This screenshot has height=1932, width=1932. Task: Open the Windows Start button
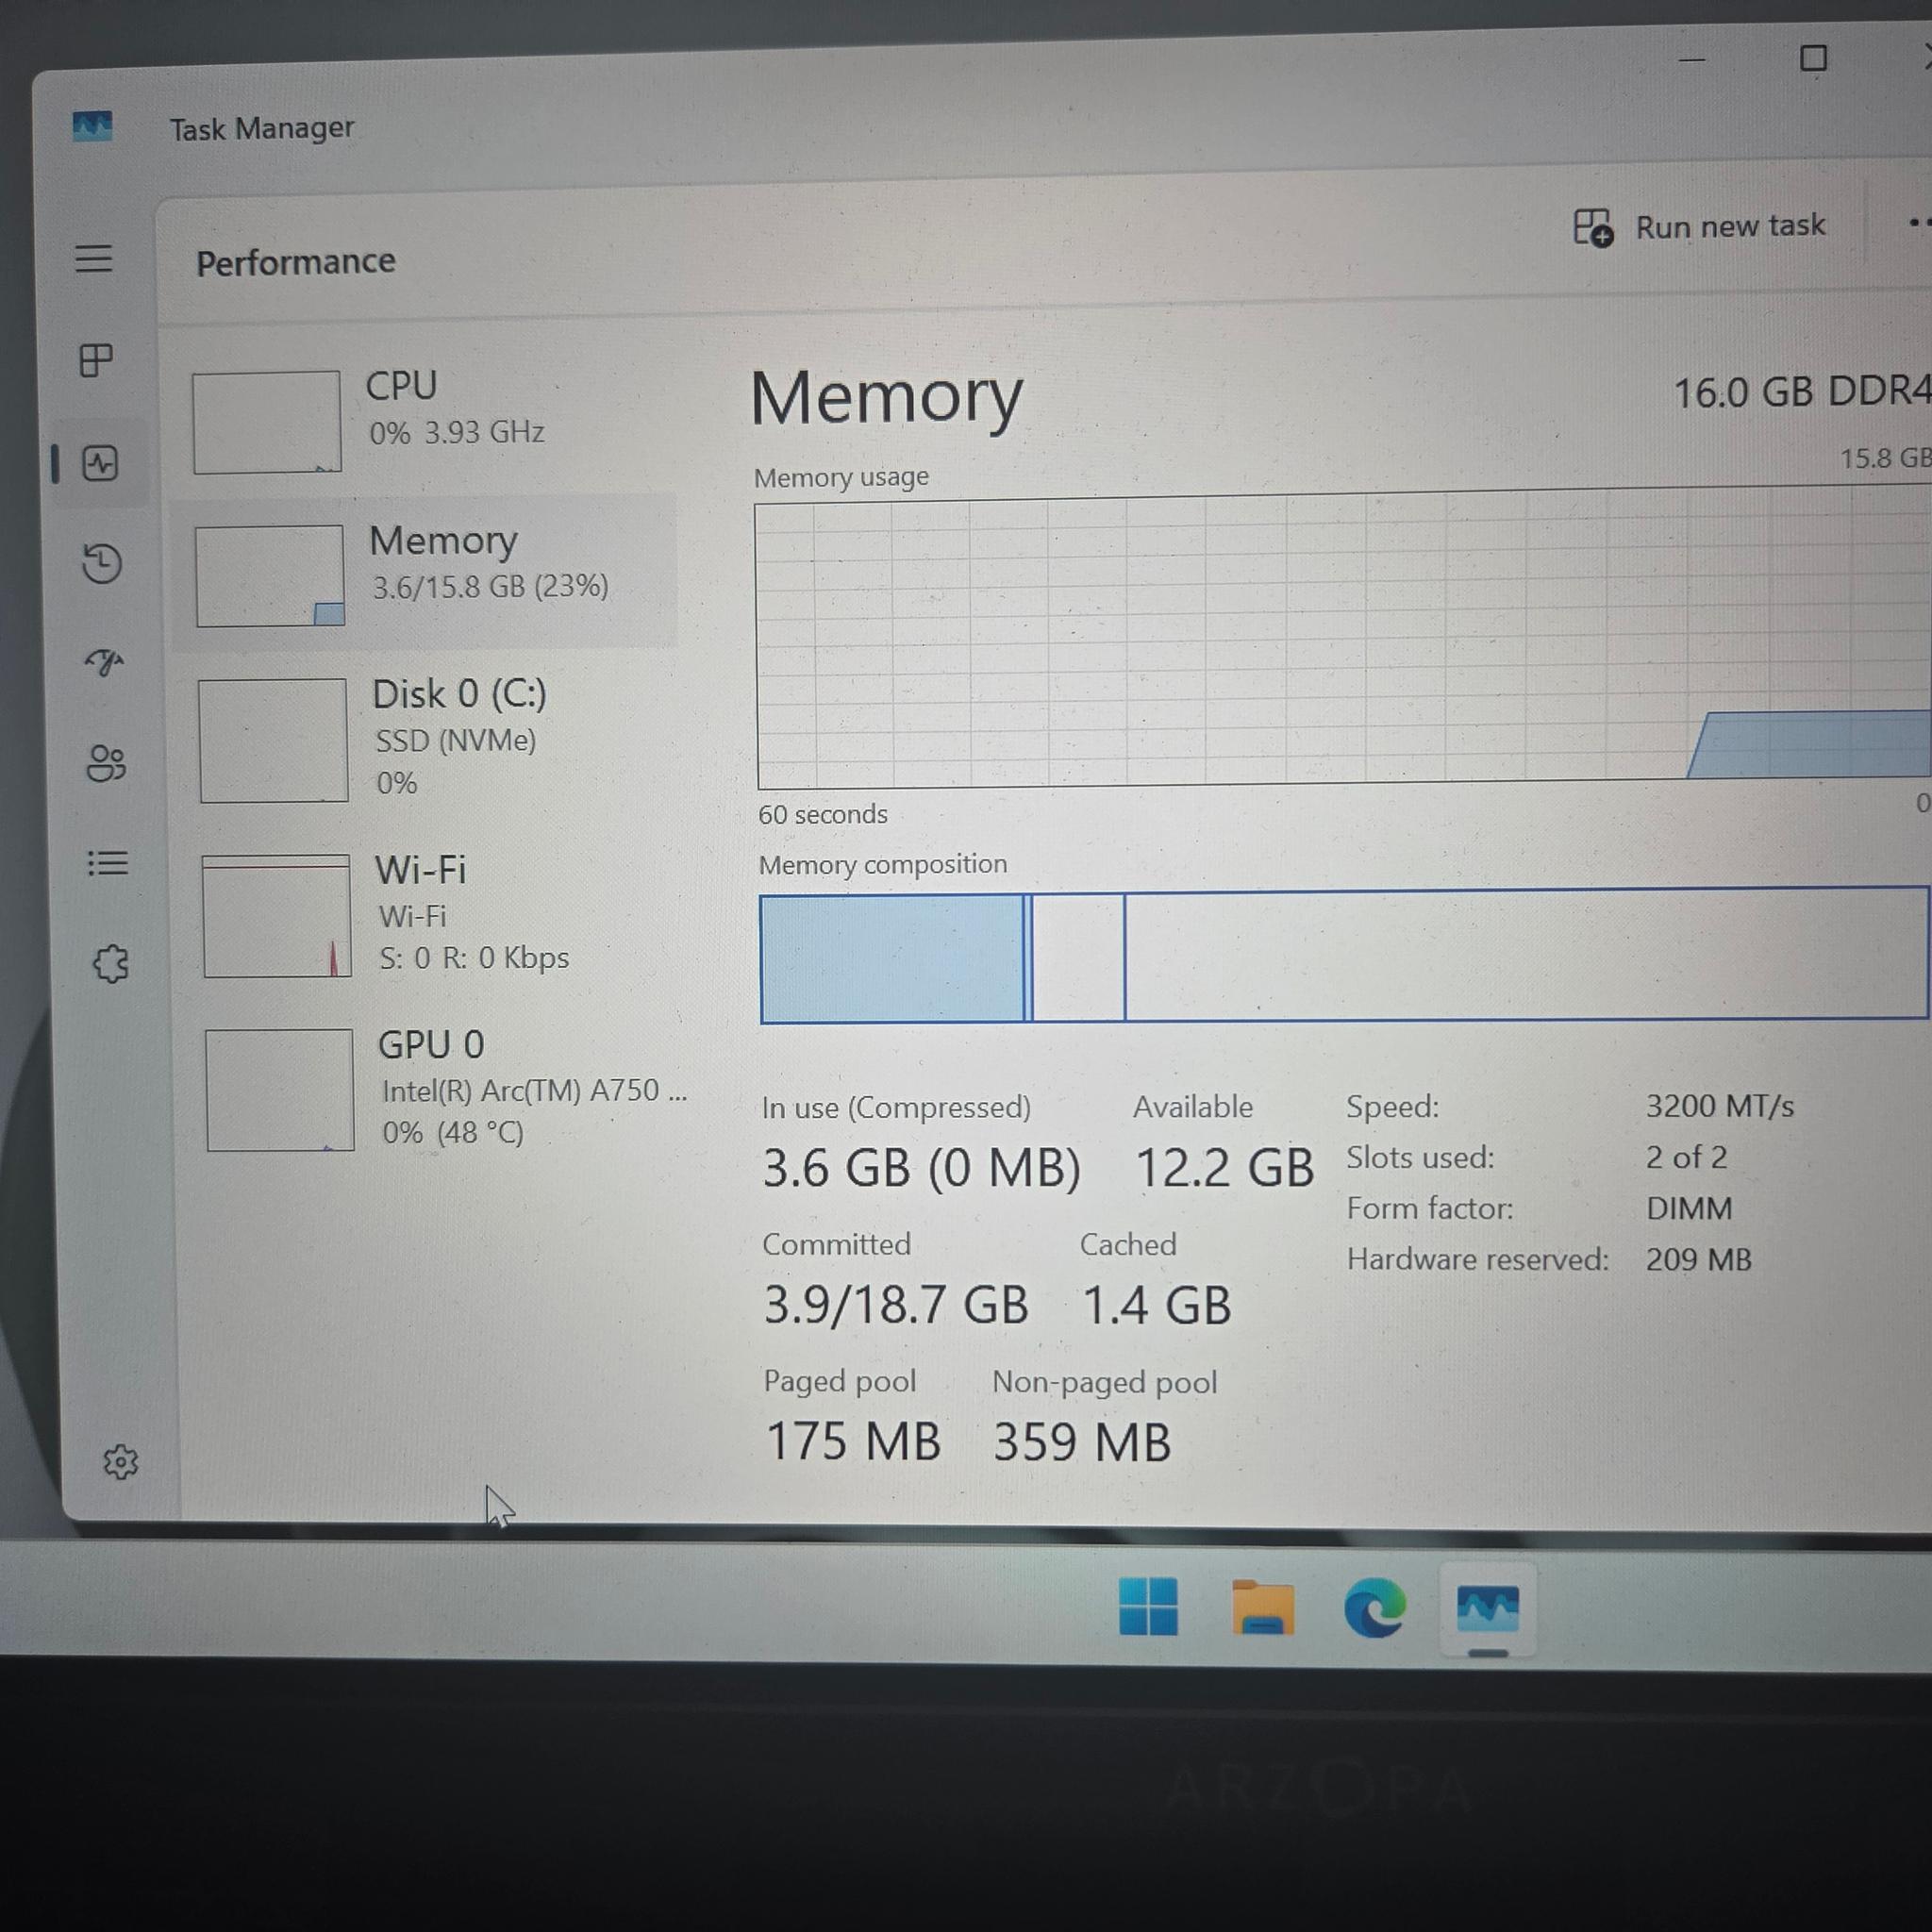pos(1148,1607)
